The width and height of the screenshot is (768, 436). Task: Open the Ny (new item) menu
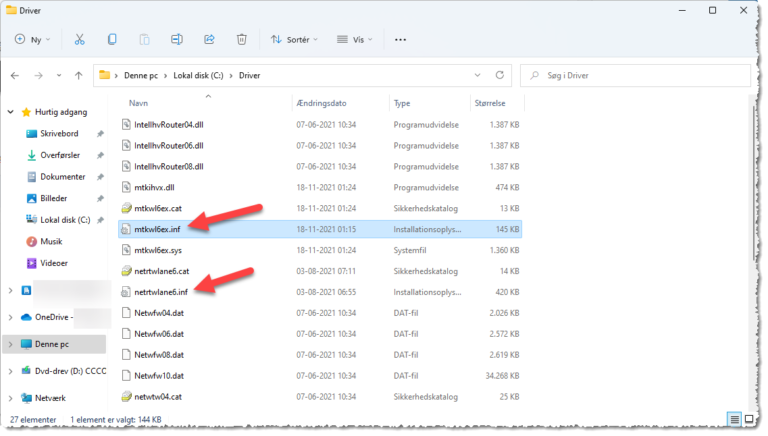[x=32, y=40]
